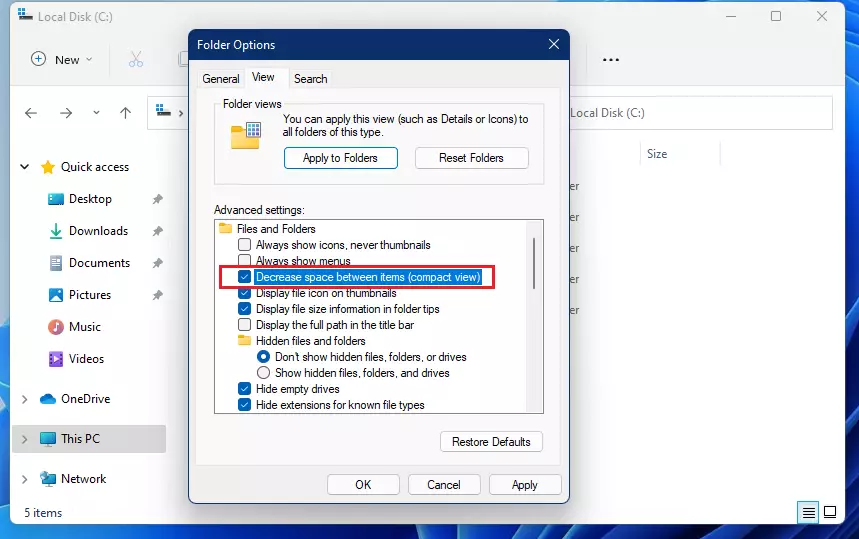Check Always show icons, never thumbnails
Image resolution: width=859 pixels, height=539 pixels.
[x=245, y=244]
